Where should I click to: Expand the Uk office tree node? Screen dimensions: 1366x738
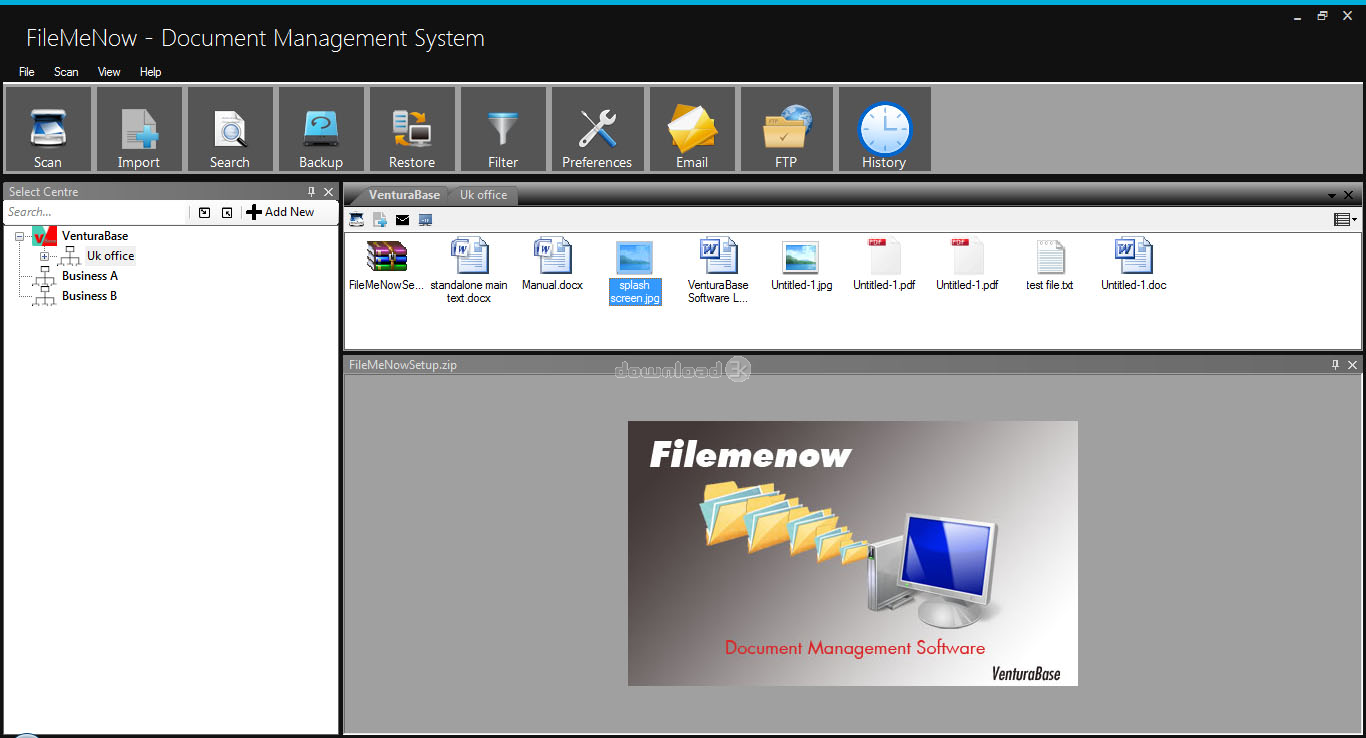pos(44,257)
